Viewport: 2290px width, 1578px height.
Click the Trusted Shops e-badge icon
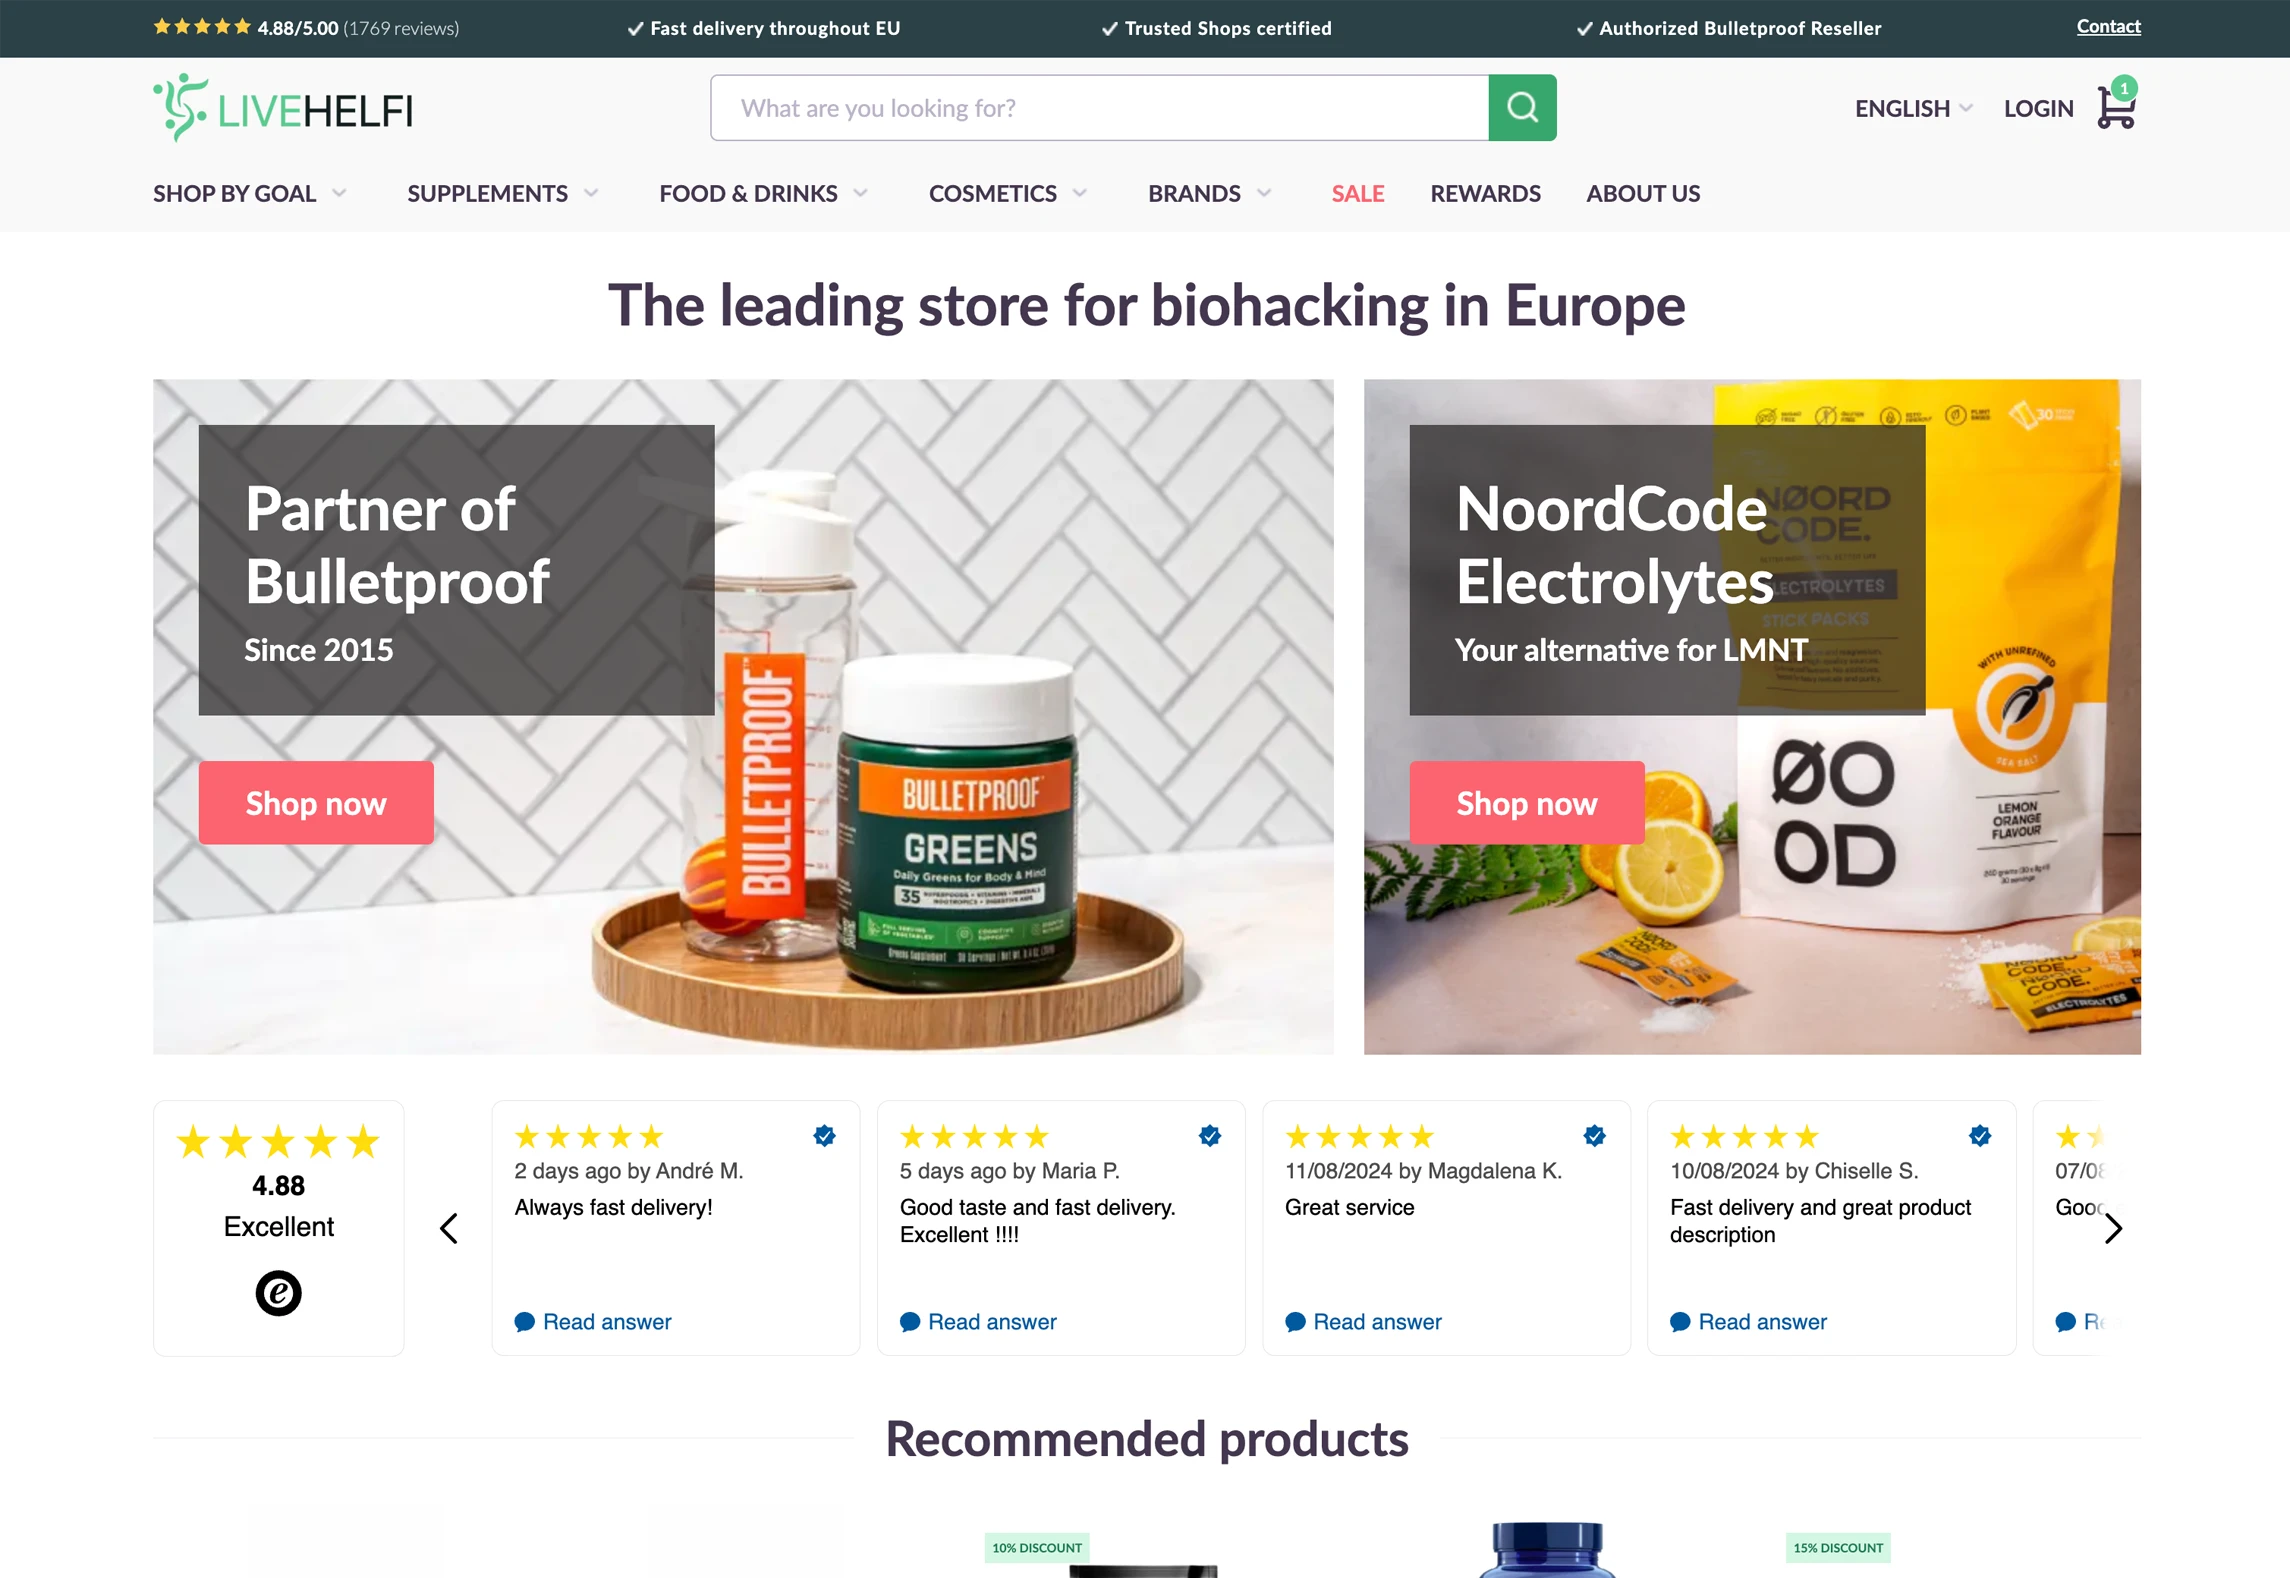pos(278,1292)
